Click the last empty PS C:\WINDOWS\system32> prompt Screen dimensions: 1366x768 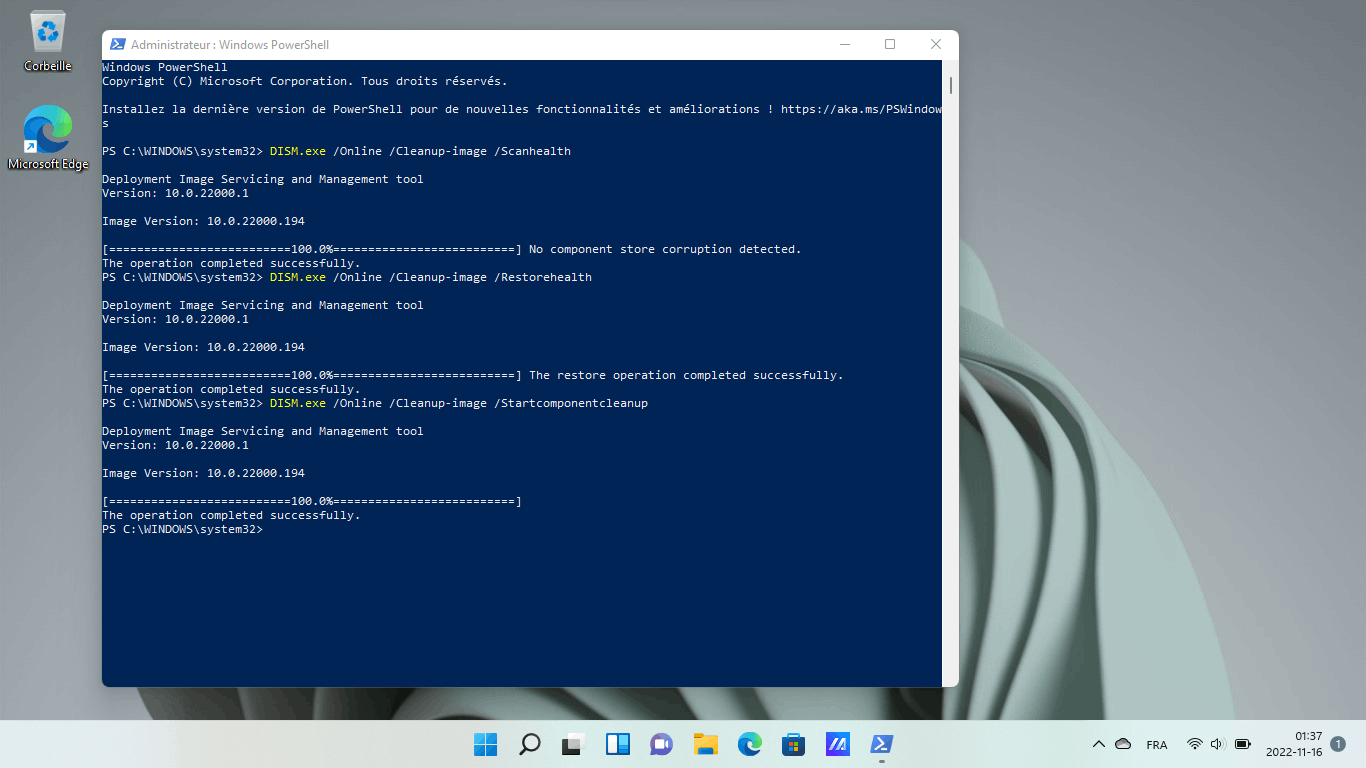[x=182, y=529]
